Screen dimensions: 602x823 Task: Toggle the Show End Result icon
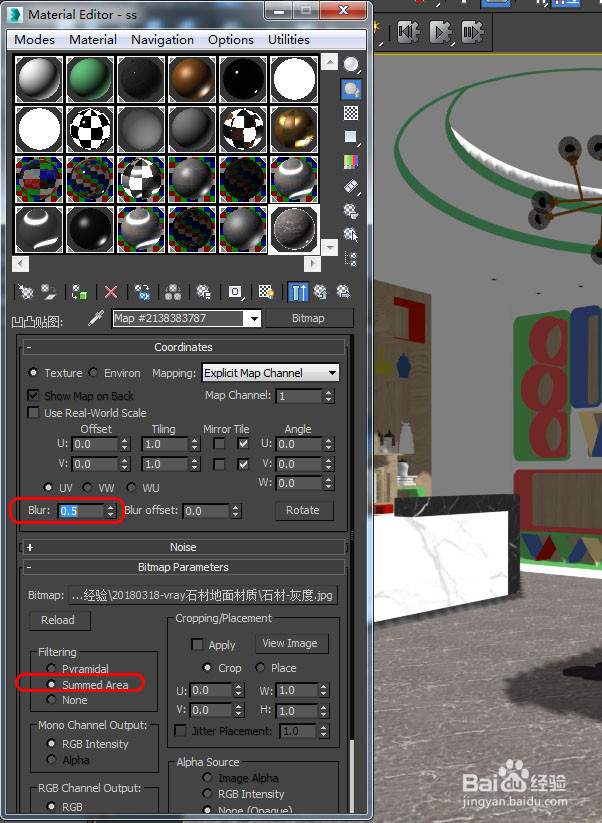pyautogui.click(x=298, y=292)
